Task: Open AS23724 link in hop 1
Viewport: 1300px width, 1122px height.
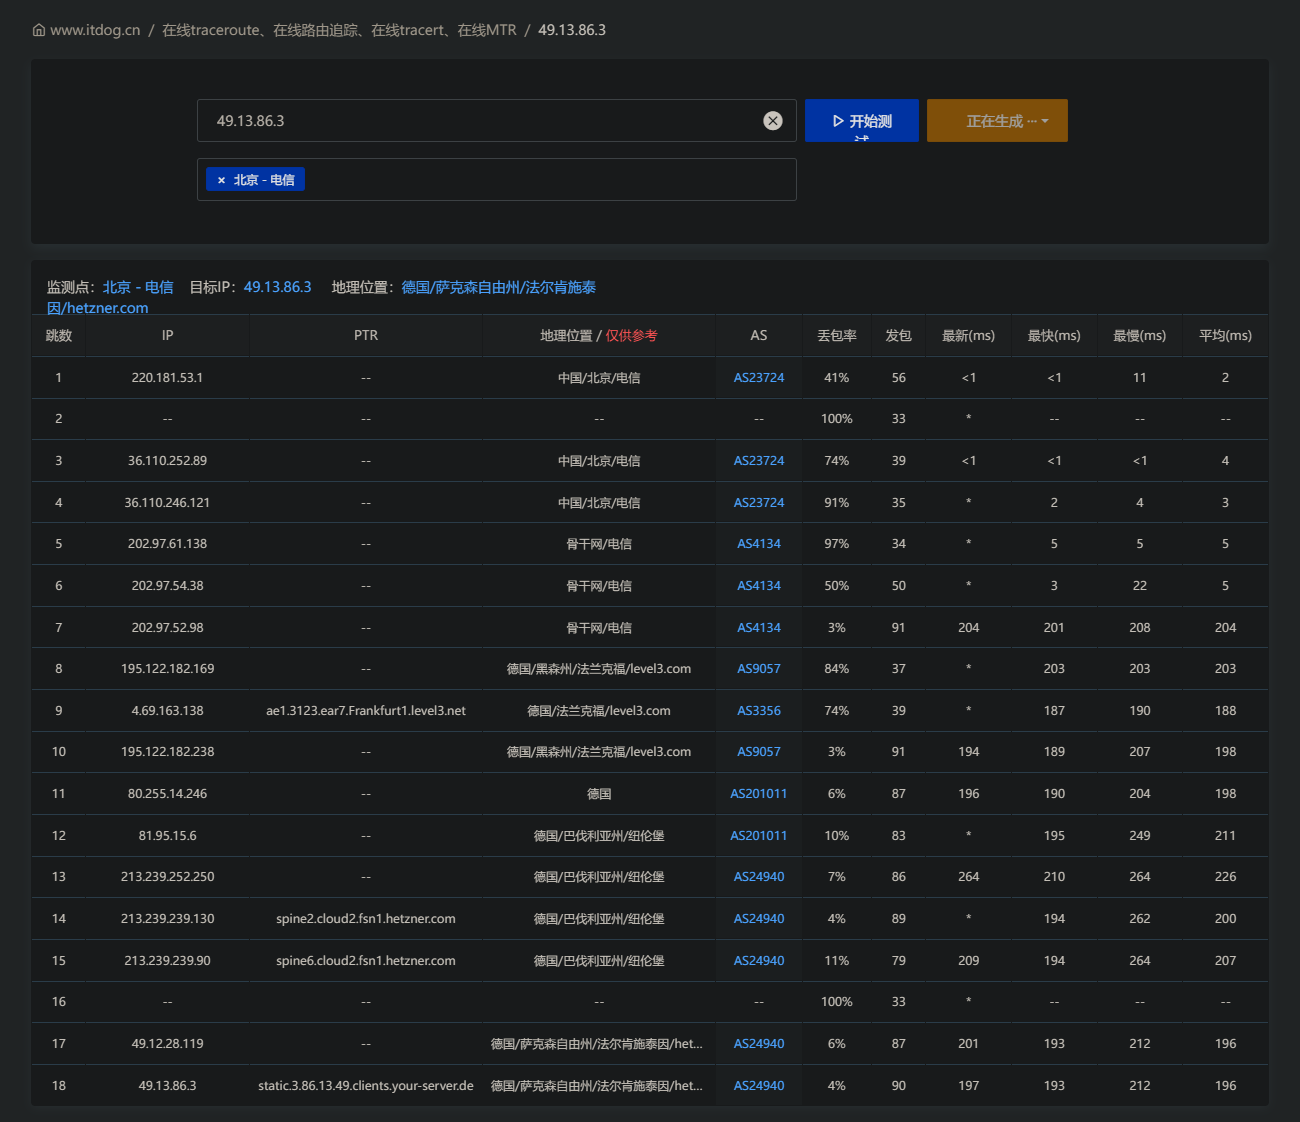Action: coord(759,378)
